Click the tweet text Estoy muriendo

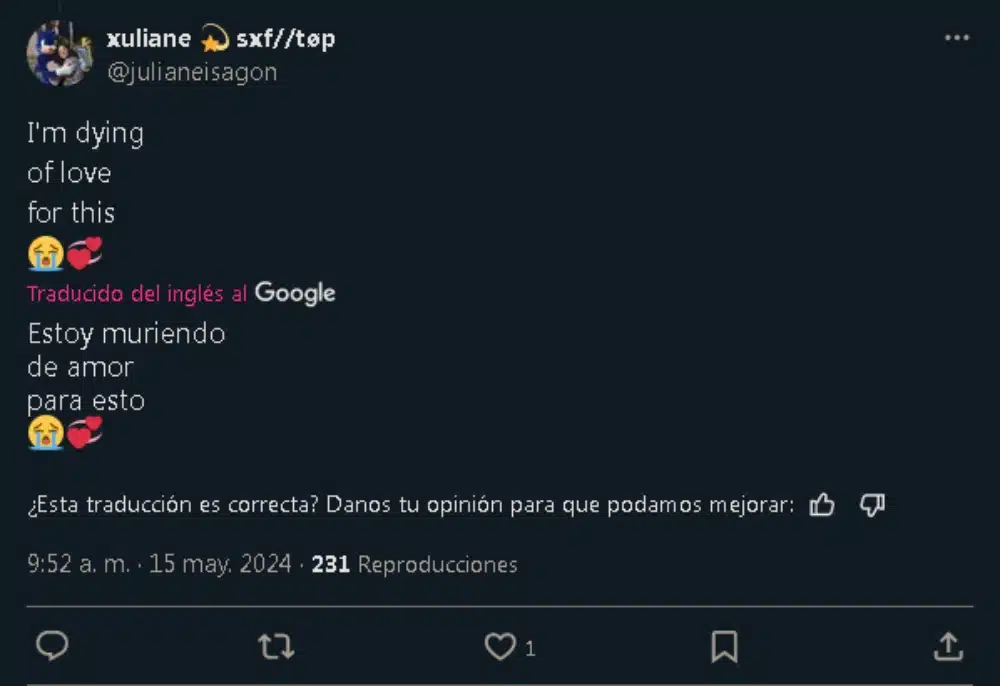coord(127,334)
